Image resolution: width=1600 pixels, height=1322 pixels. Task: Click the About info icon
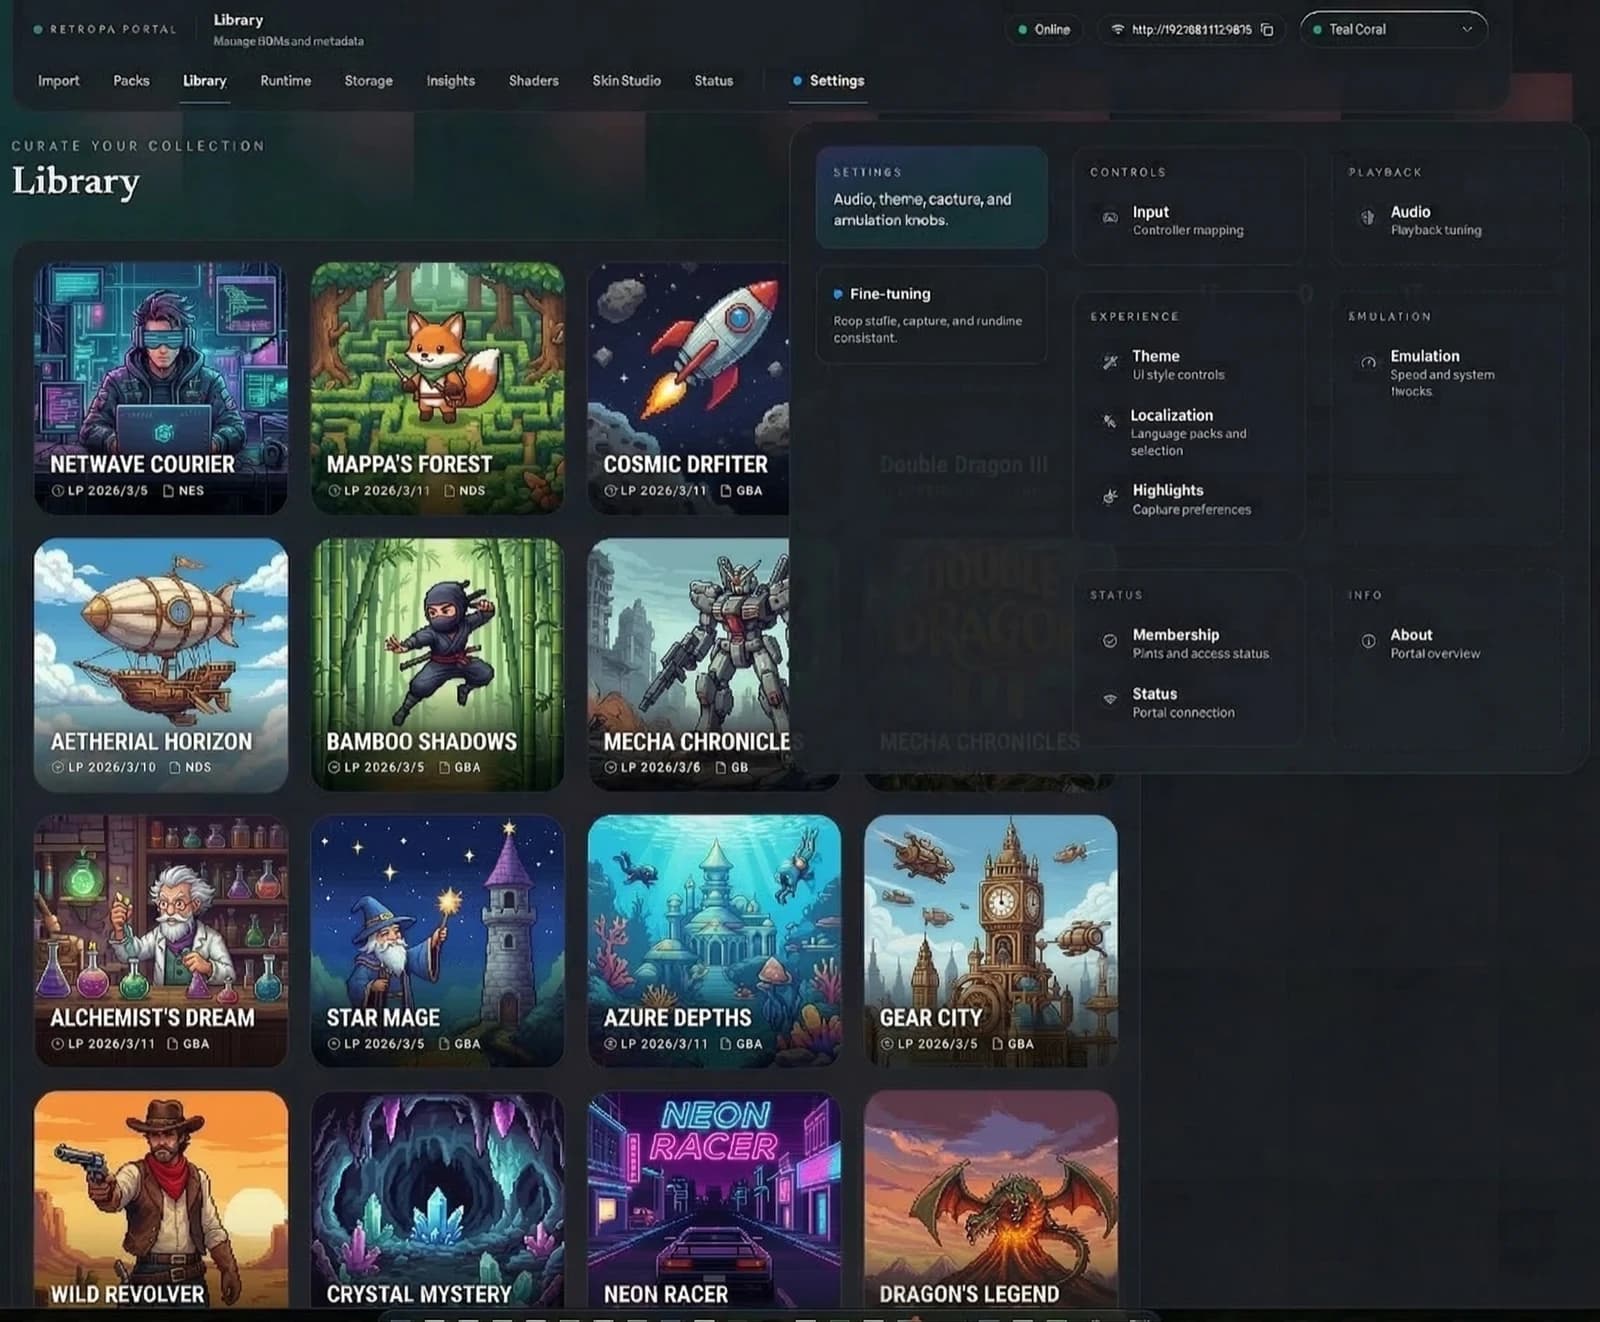pyautogui.click(x=1368, y=641)
